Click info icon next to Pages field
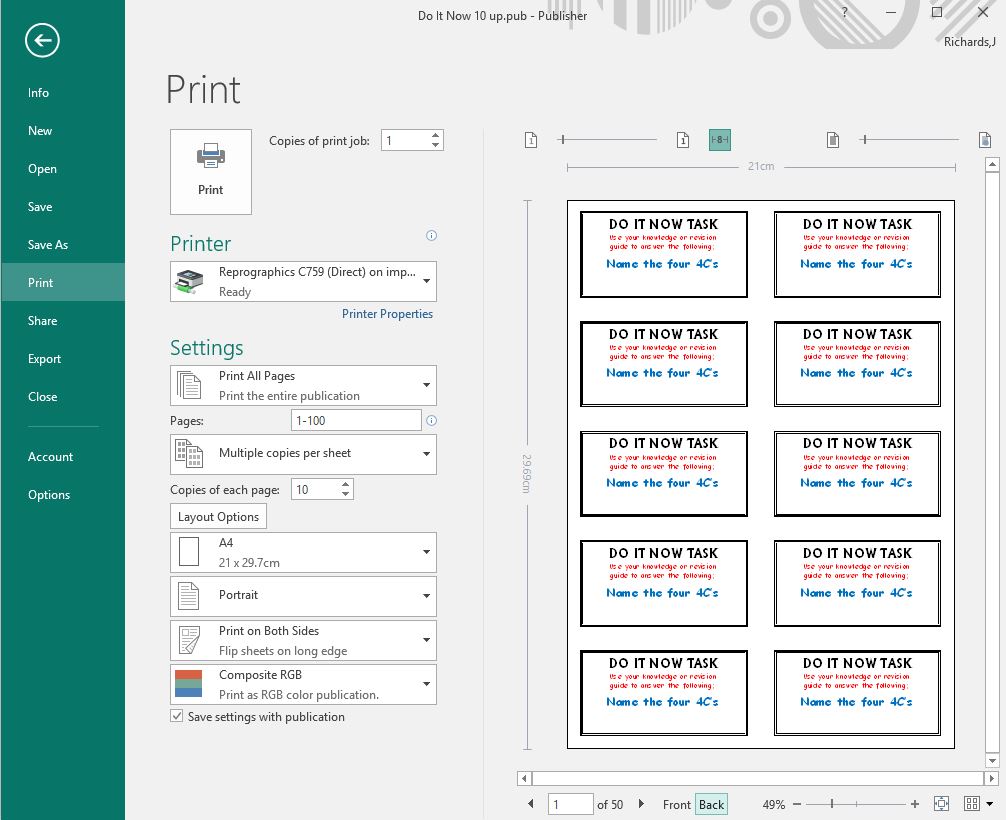The image size is (1006, 820). pos(431,421)
